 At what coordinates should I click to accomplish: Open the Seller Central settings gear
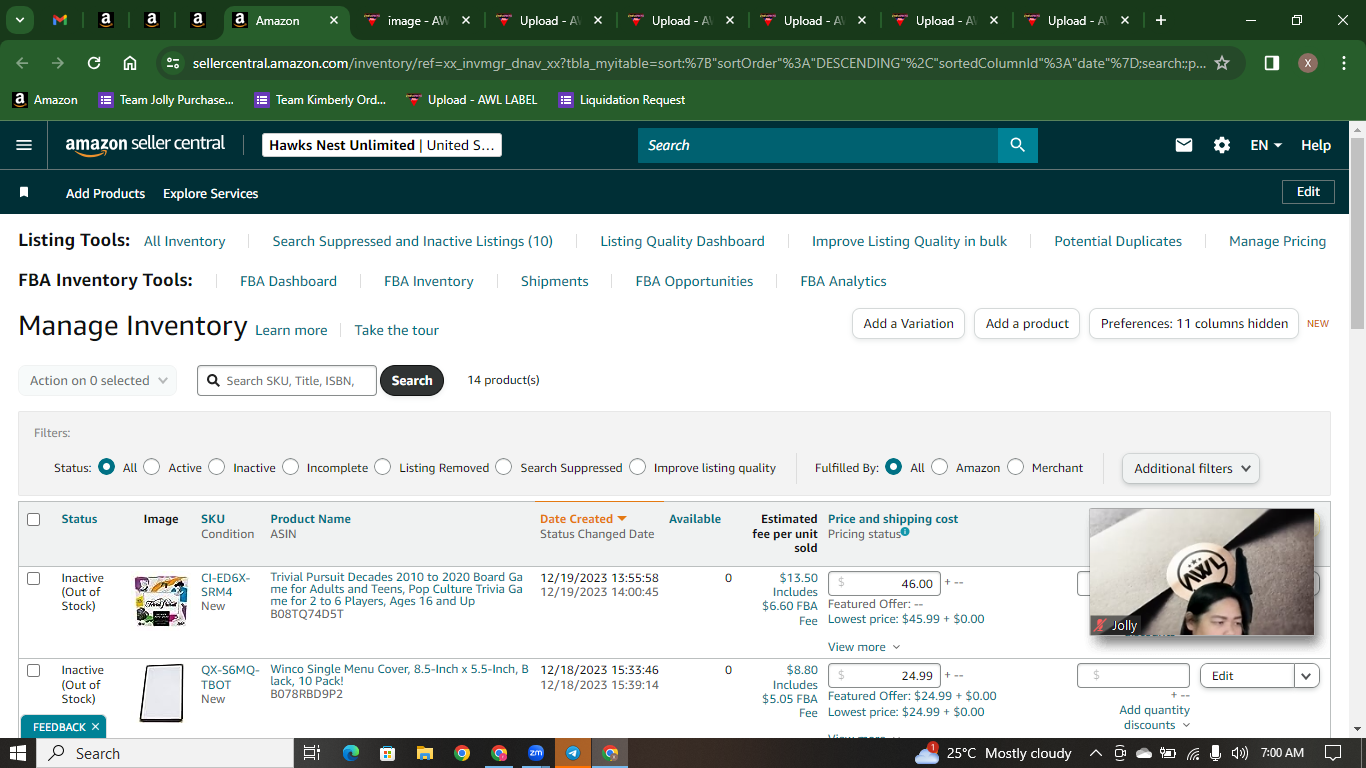(1222, 145)
